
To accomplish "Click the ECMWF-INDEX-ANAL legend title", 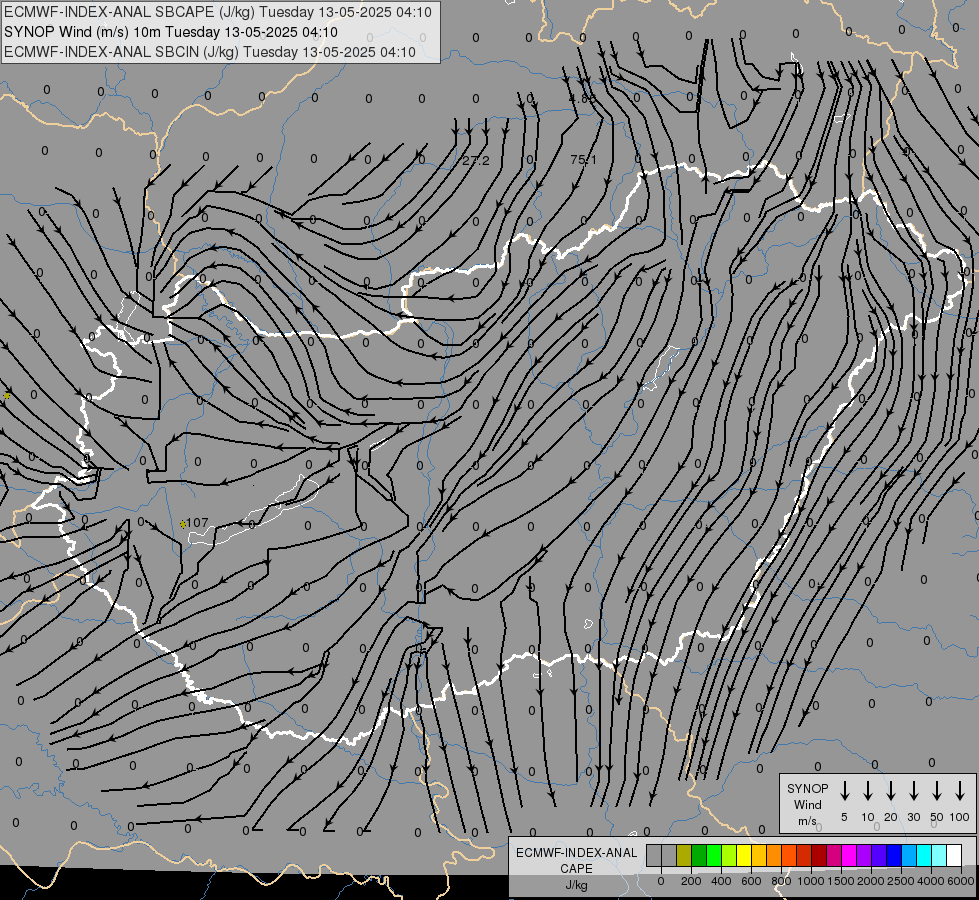I will point(576,853).
